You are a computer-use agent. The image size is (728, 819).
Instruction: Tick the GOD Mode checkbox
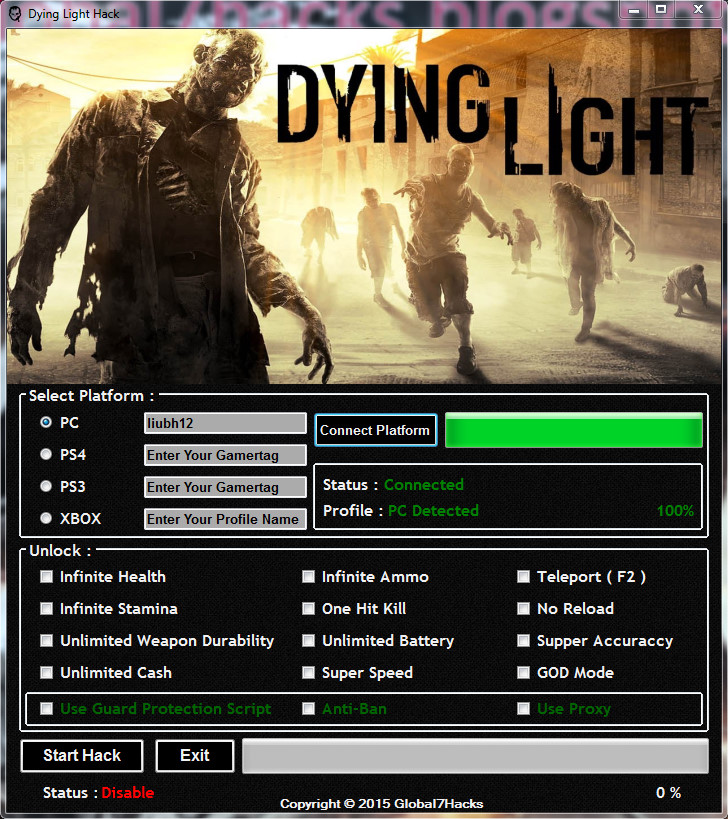523,672
